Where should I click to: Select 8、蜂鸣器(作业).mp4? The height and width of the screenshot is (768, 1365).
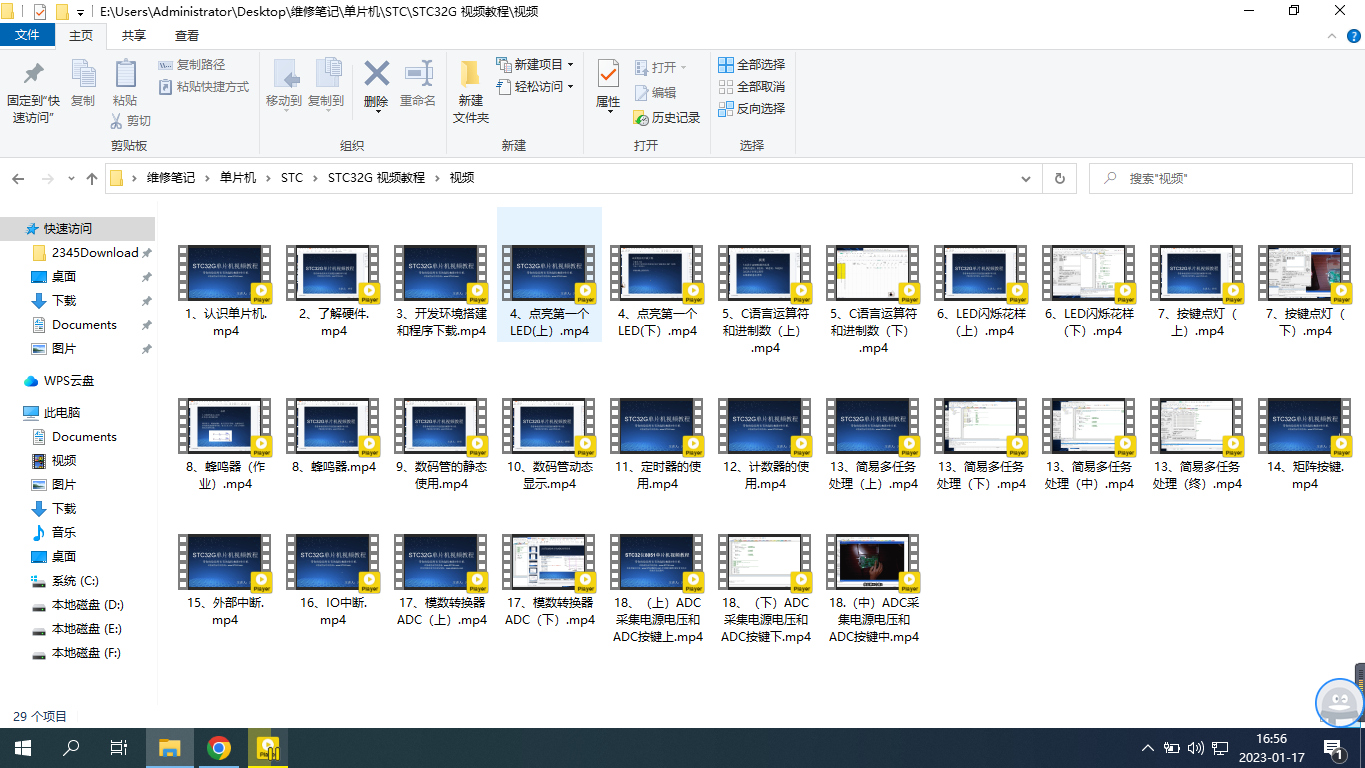click(x=225, y=444)
